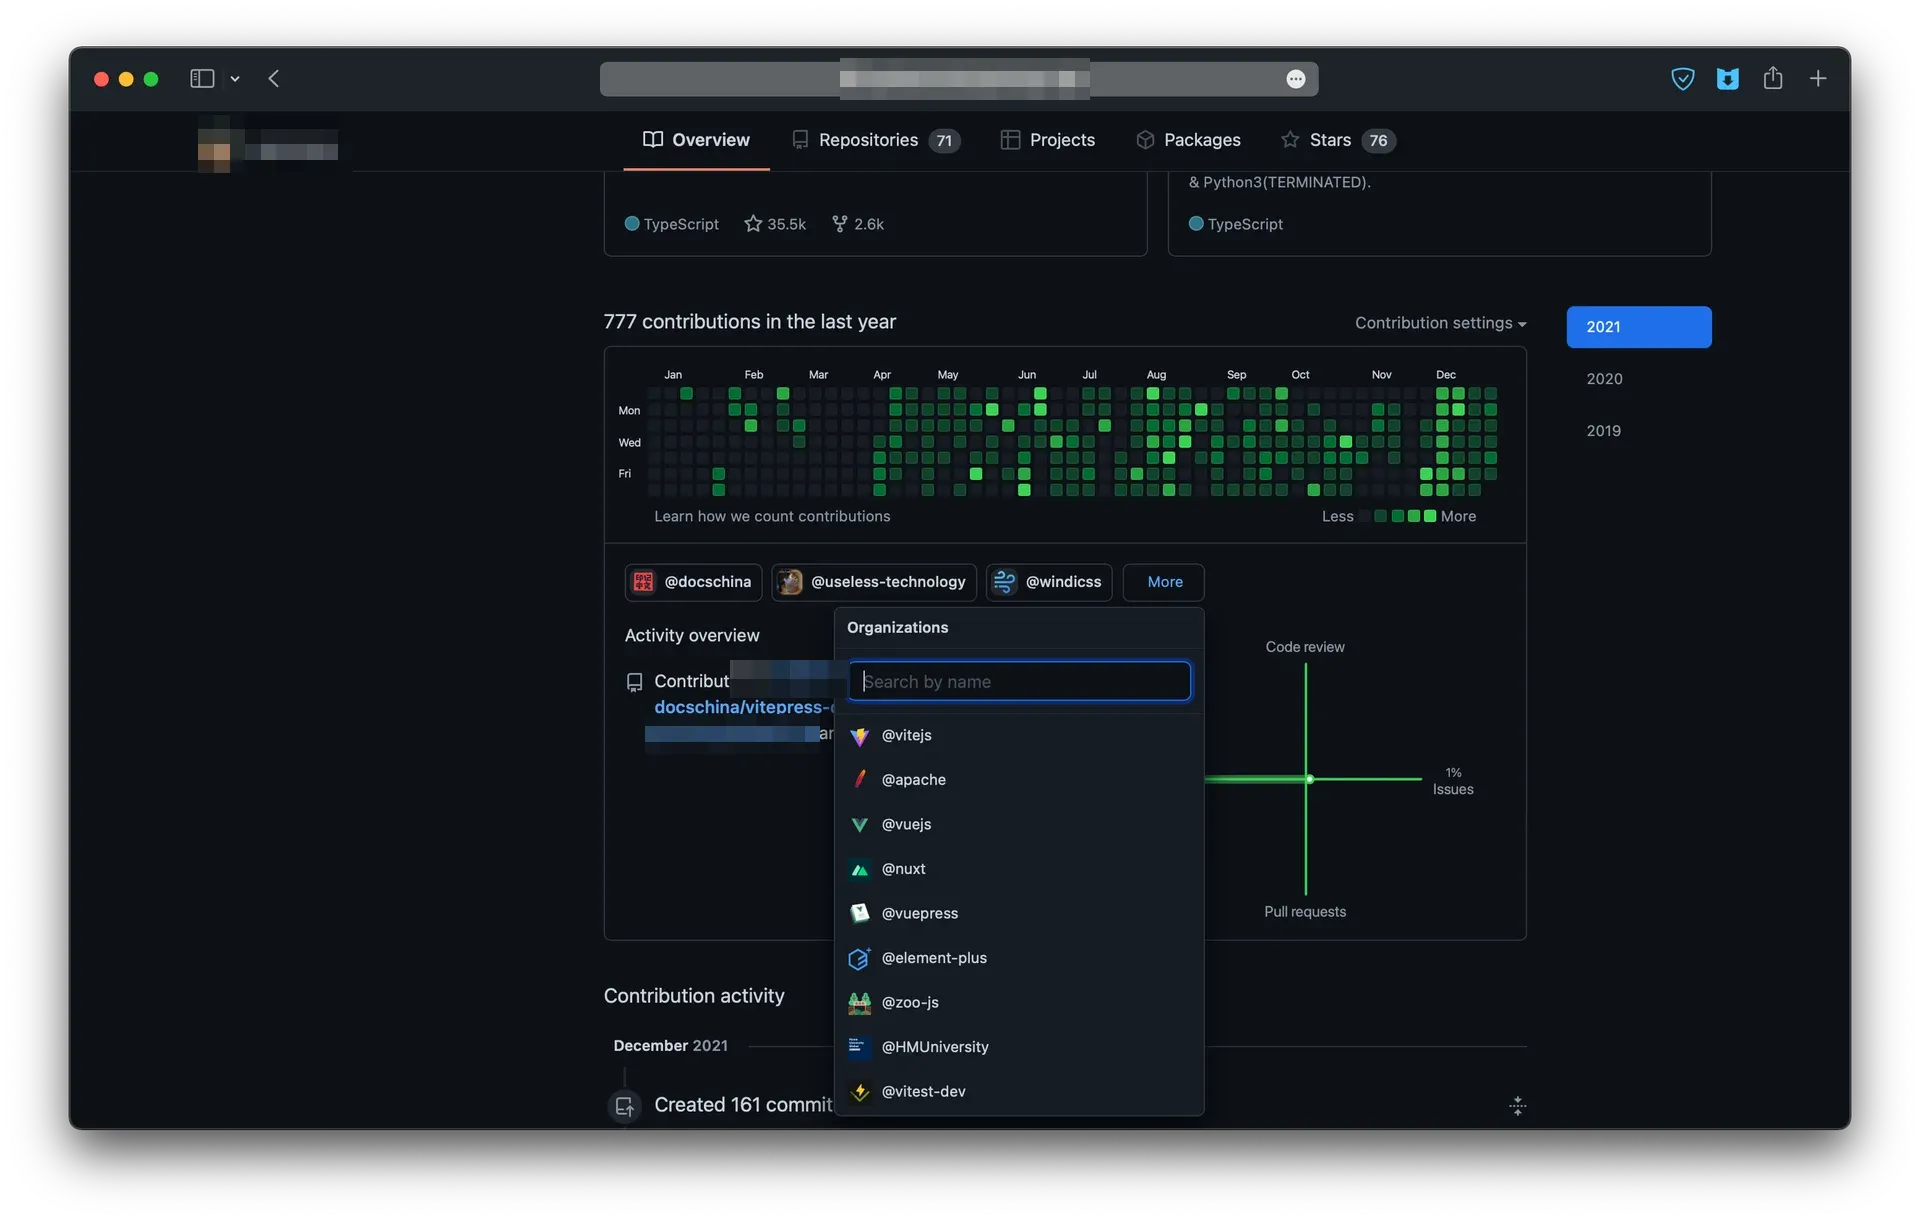Choose @vuepress from organizations list

pos(1019,913)
